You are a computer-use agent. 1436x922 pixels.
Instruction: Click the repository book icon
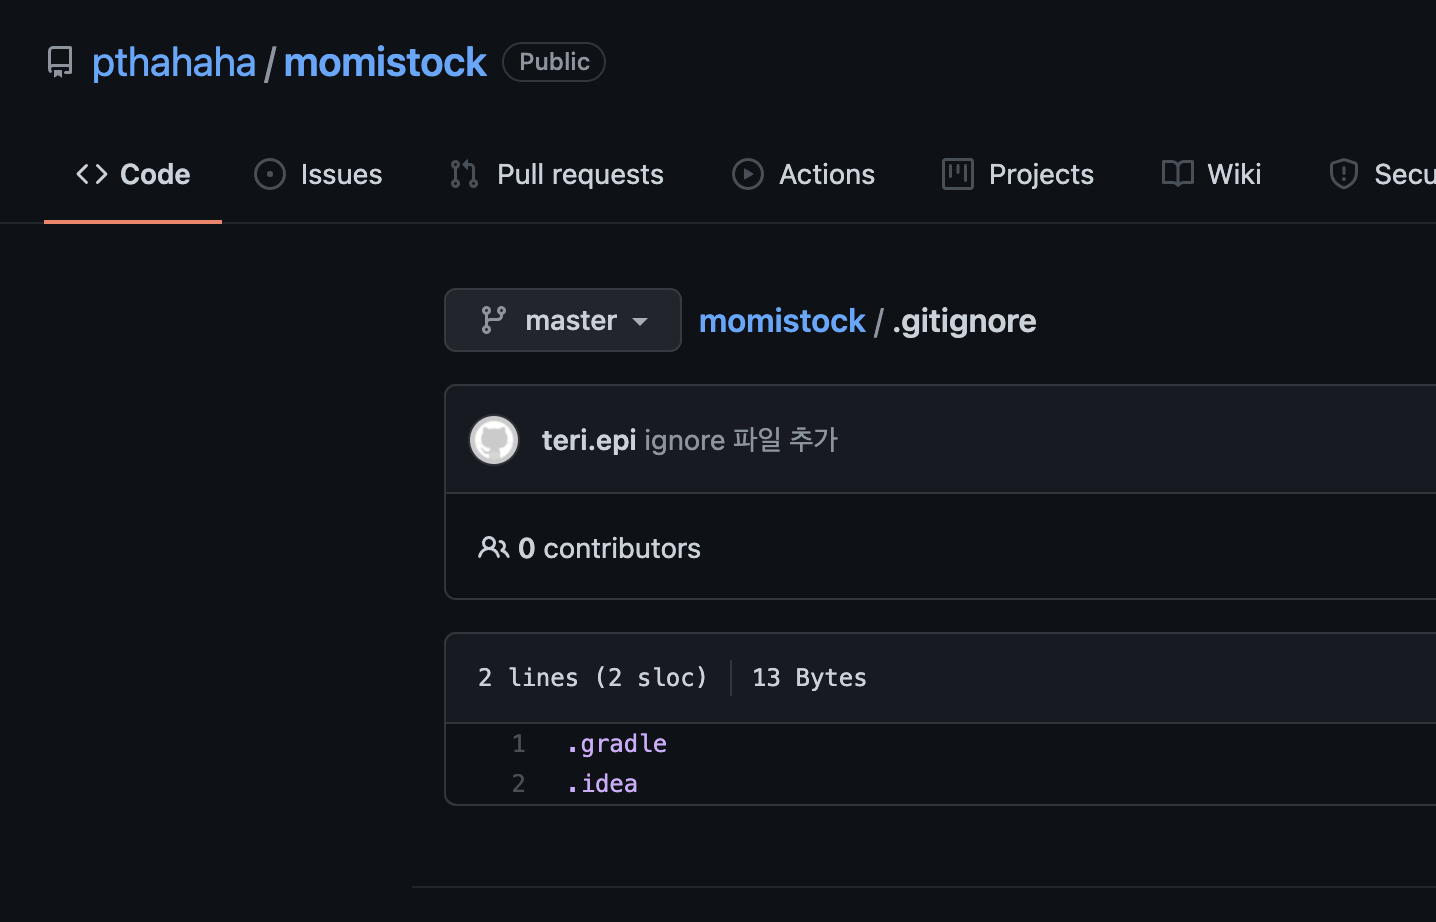[x=60, y=62]
